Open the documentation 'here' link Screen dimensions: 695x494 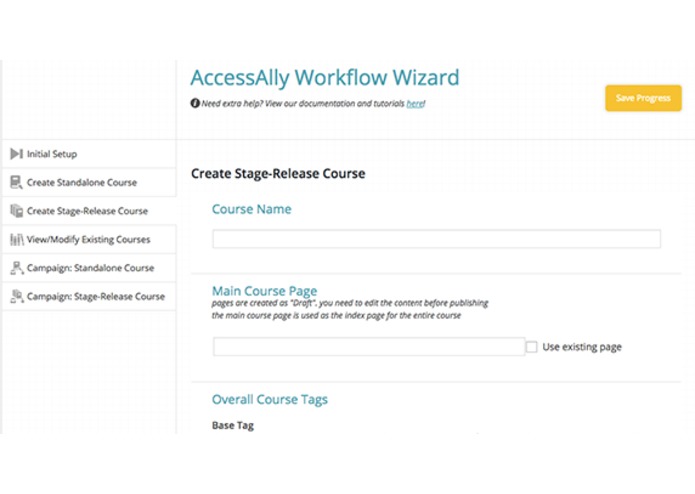pos(415,104)
